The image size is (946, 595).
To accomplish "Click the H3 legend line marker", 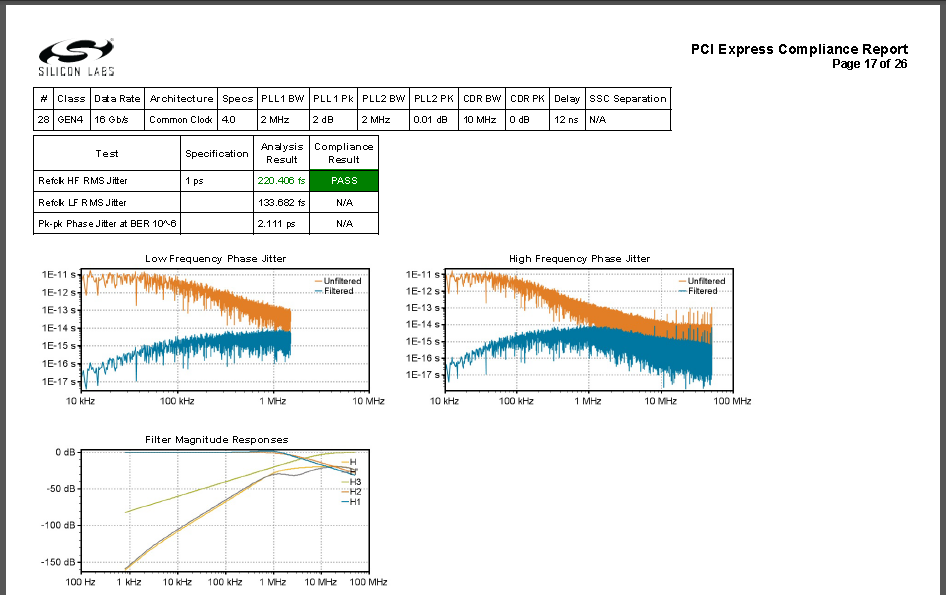I will click(345, 481).
